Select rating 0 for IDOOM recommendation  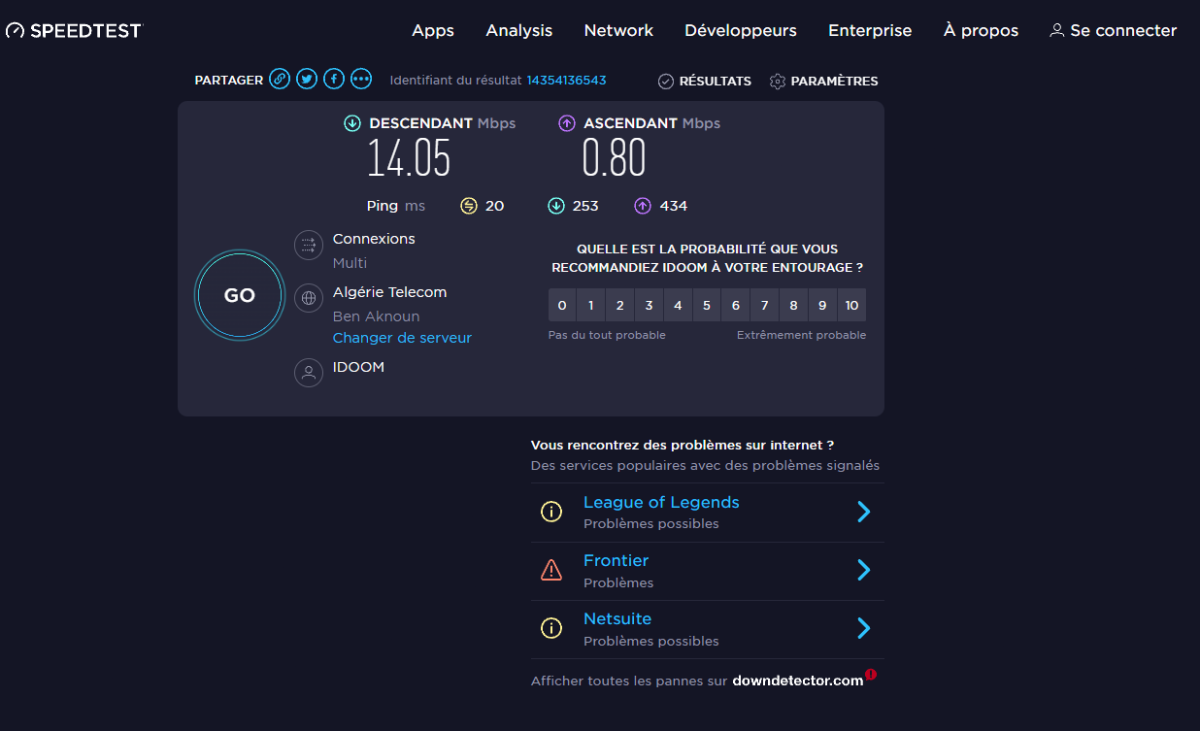pos(562,305)
